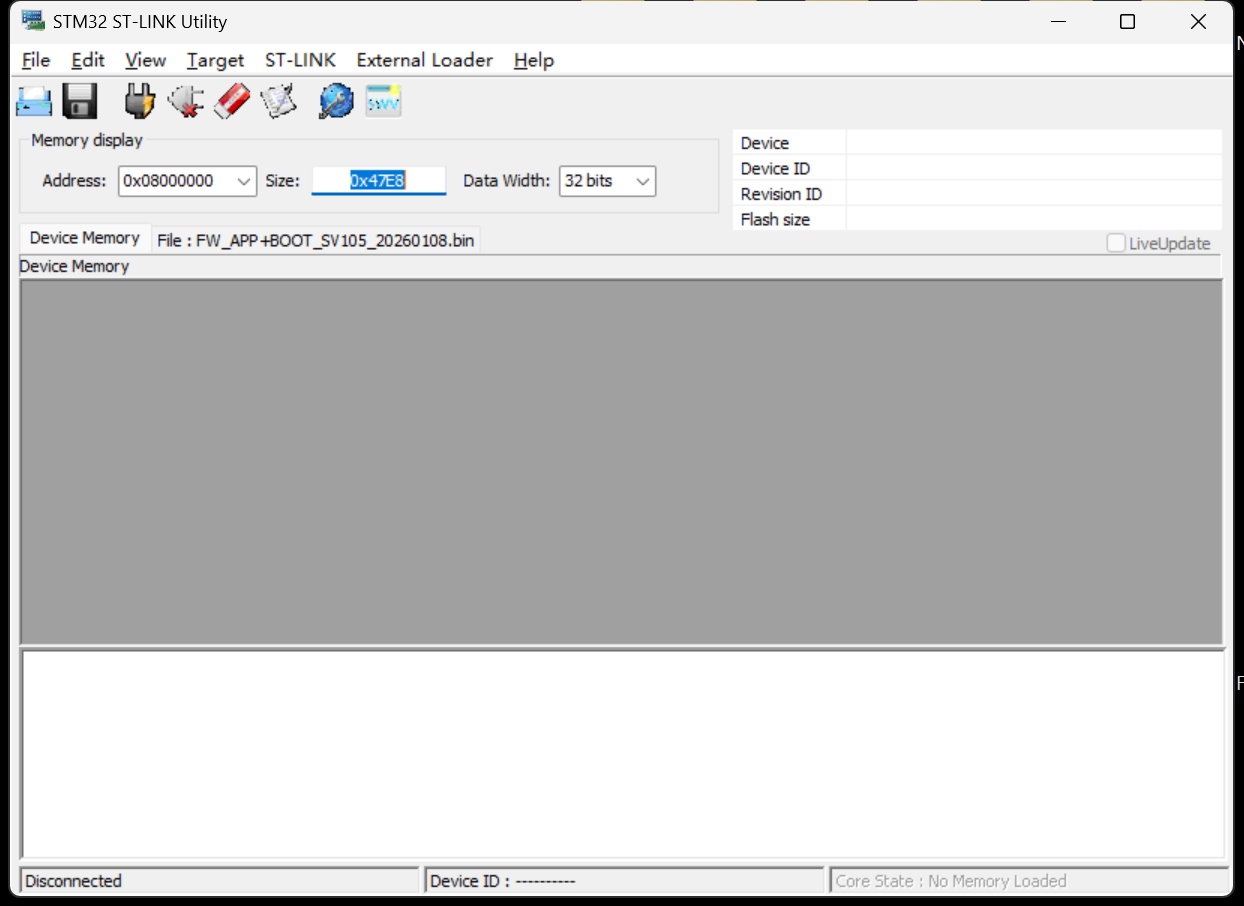The image size is (1244, 906).
Task: Connect to the target plug icon
Action: [x=140, y=101]
